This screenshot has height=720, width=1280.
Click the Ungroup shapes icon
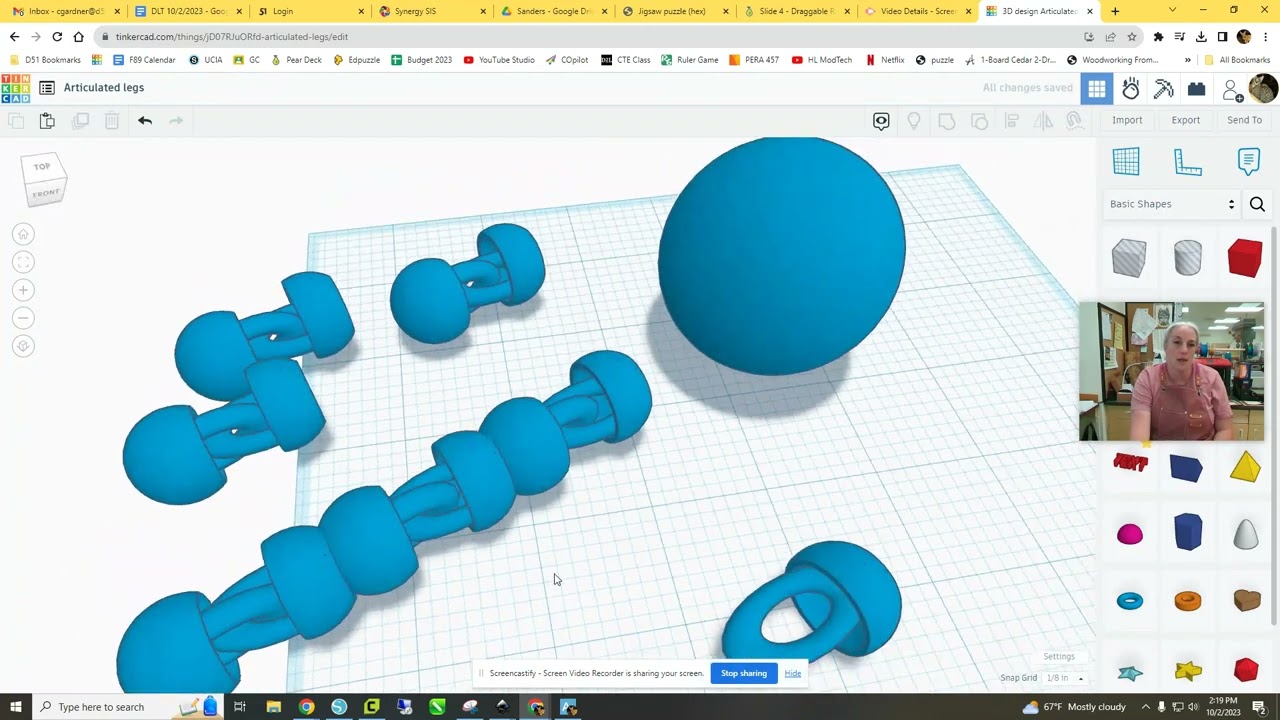point(980,121)
